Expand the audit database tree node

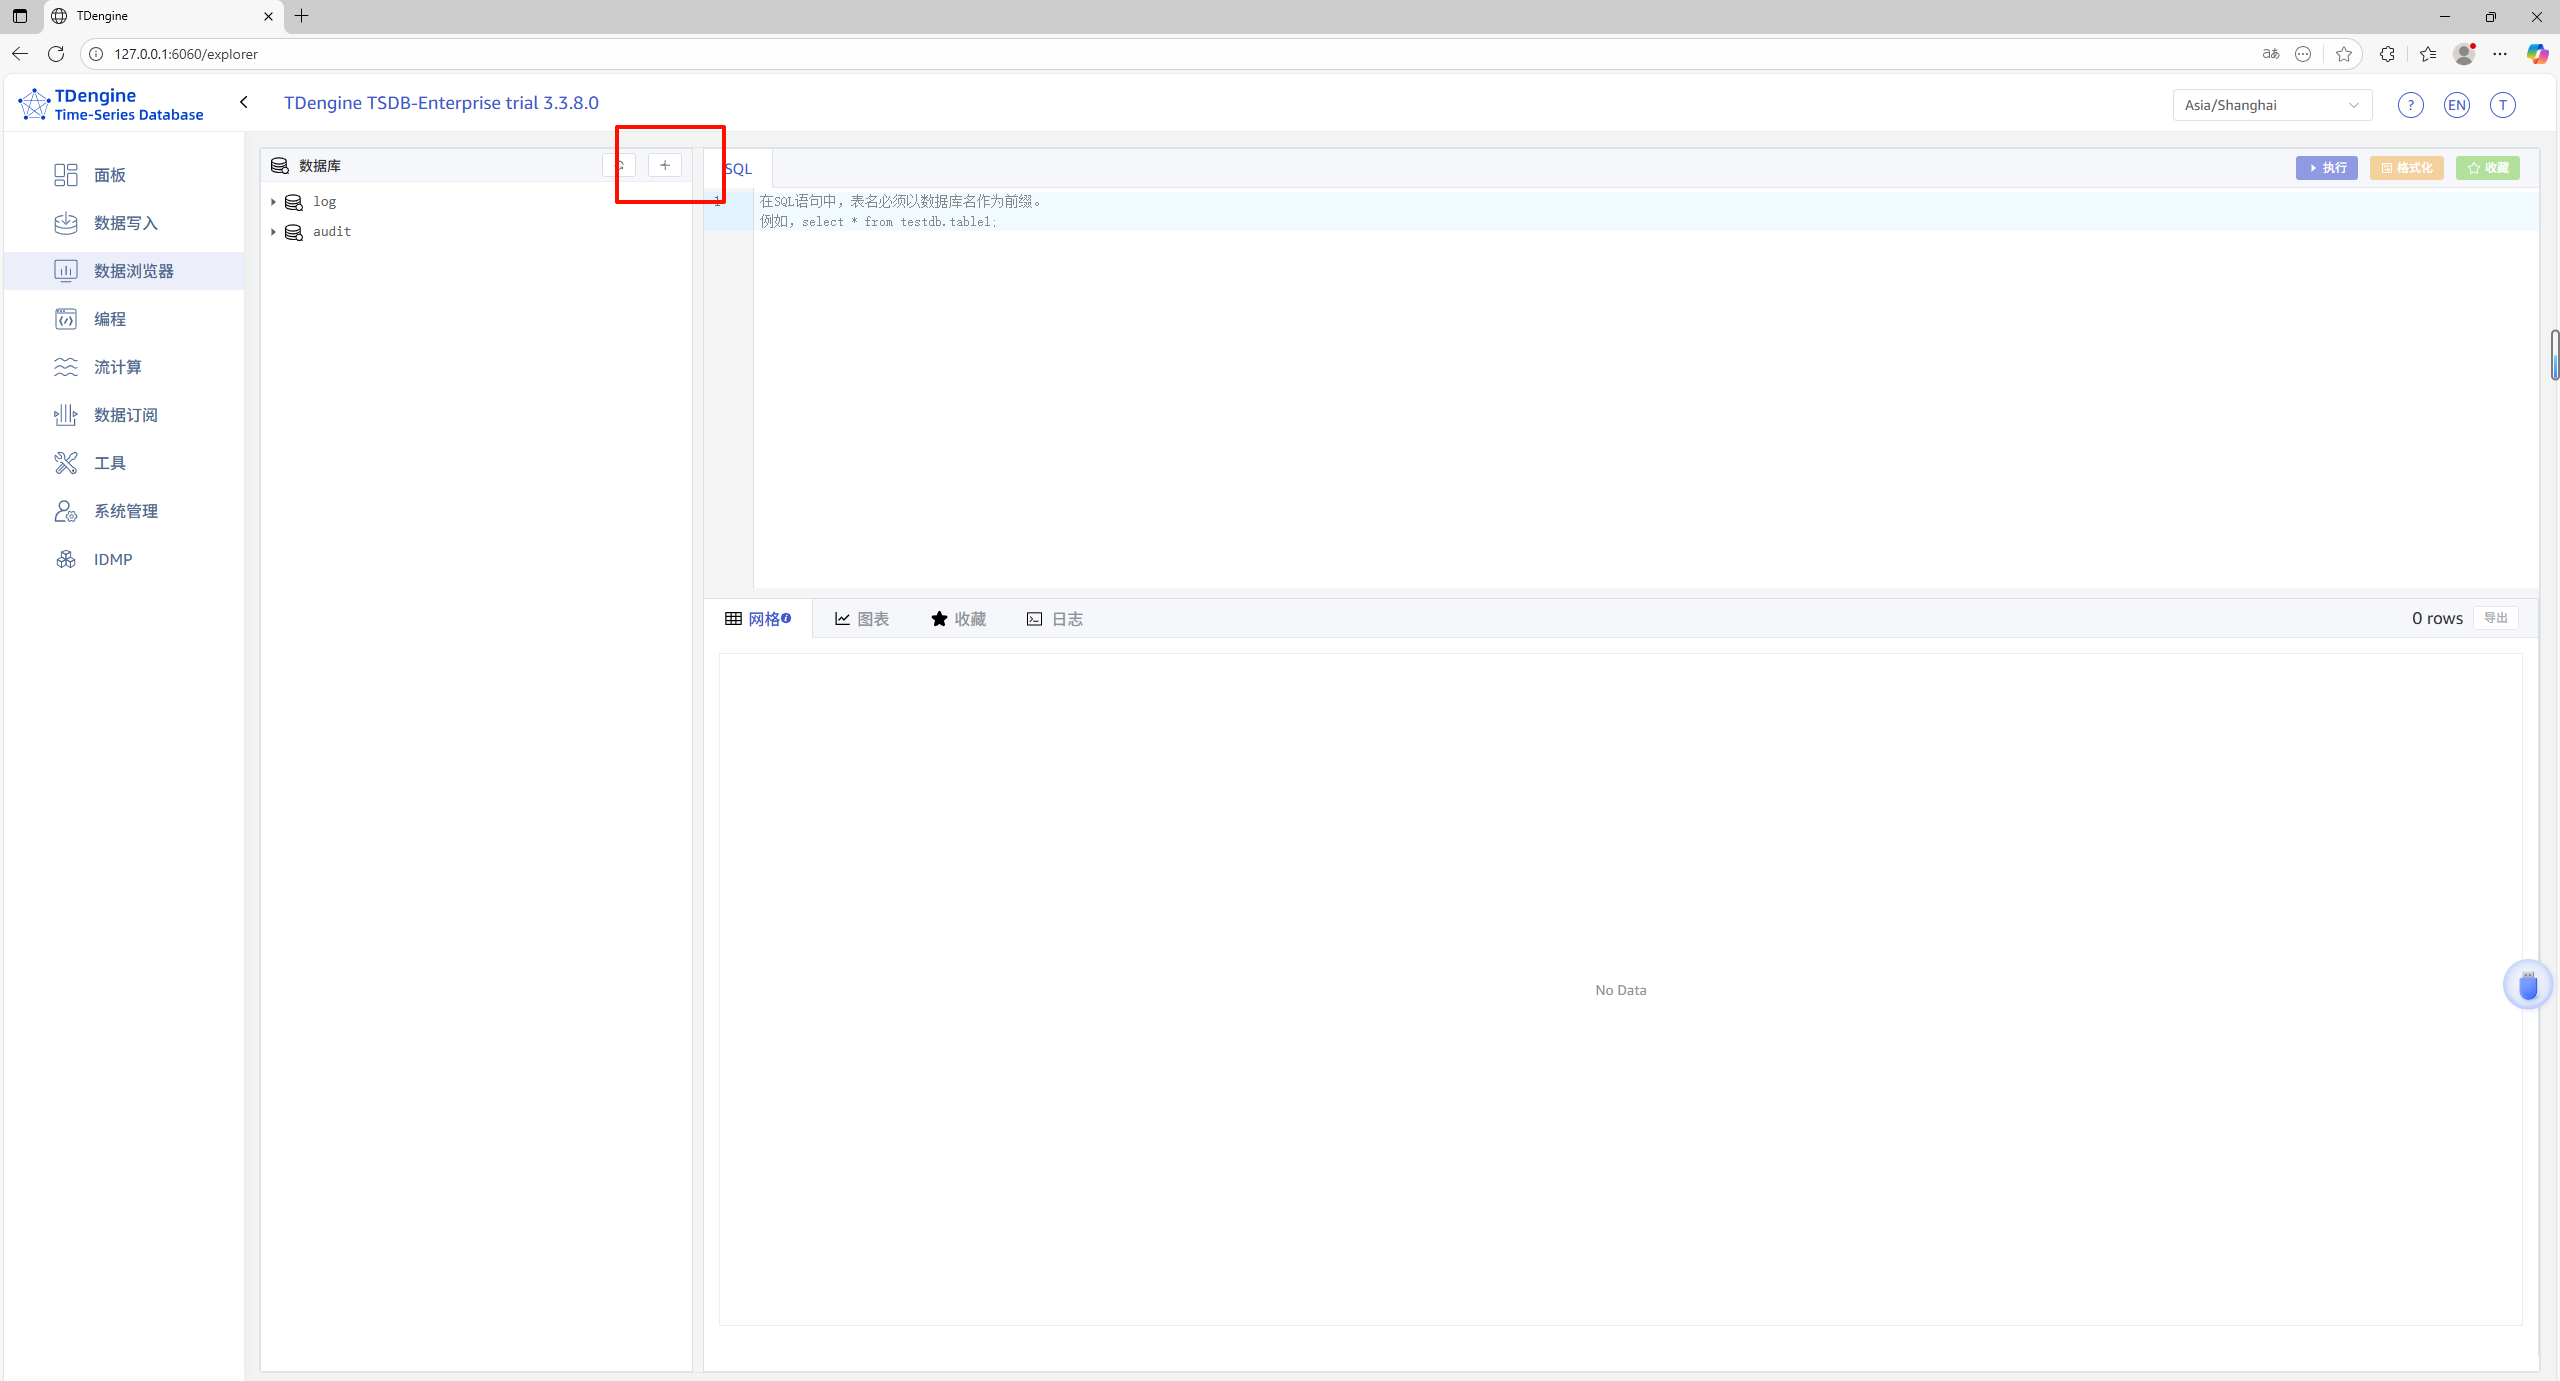click(x=273, y=232)
